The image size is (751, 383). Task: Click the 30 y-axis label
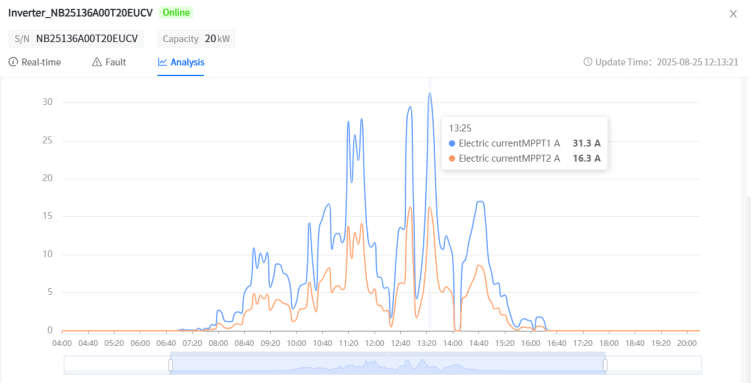47,102
